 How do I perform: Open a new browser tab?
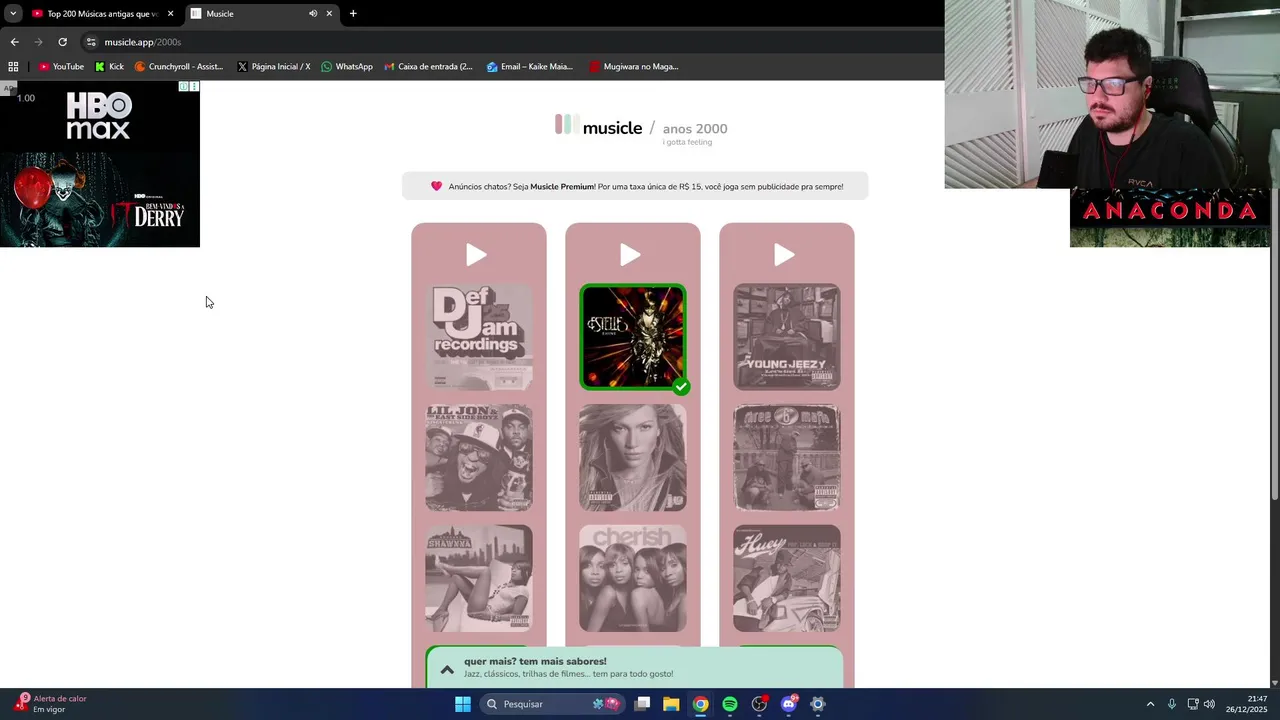(x=353, y=14)
